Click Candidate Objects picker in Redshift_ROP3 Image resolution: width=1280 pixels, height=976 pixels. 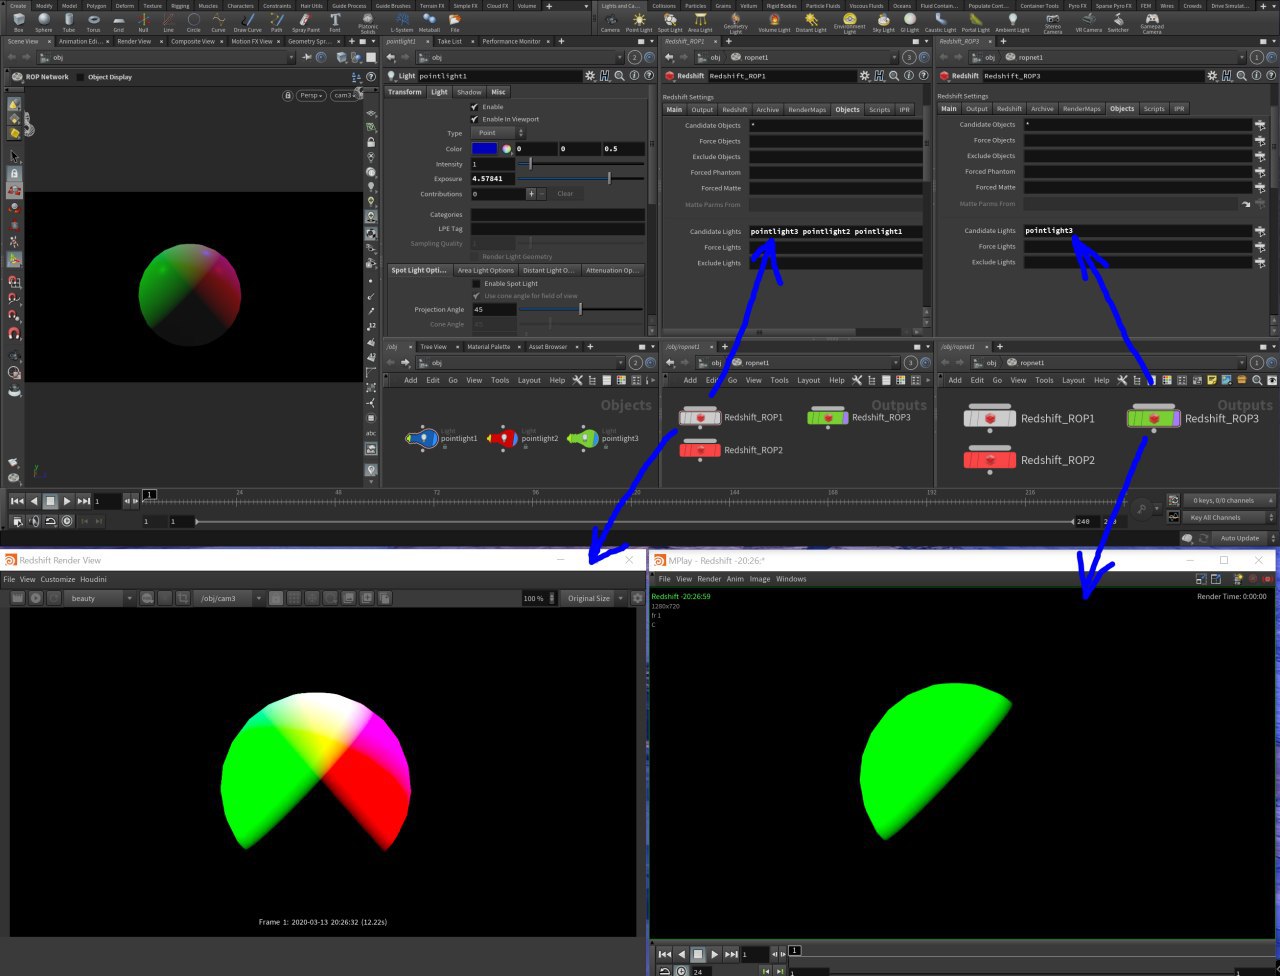pyautogui.click(x=1260, y=125)
